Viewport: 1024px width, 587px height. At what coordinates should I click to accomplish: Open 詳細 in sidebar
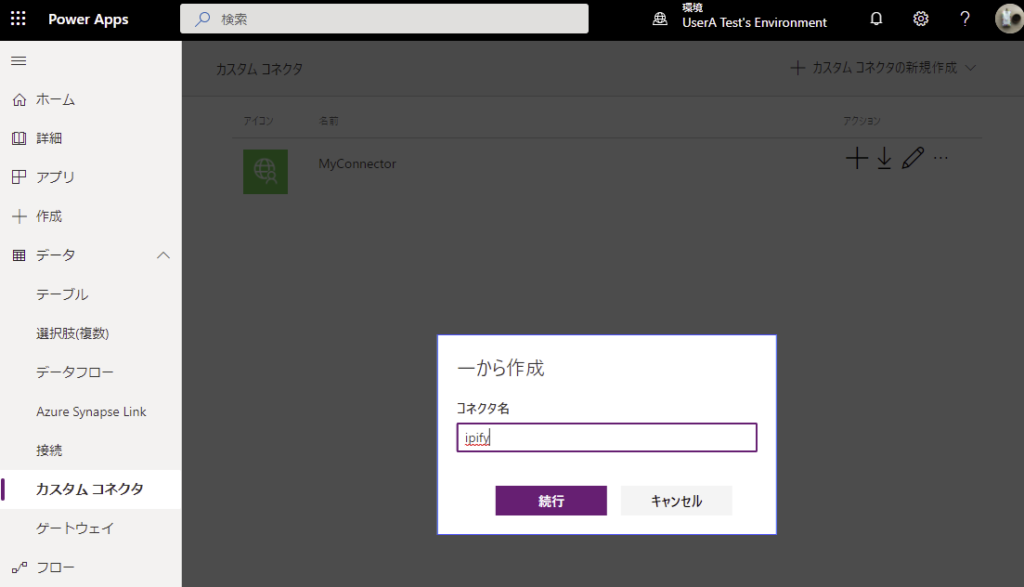(49, 138)
